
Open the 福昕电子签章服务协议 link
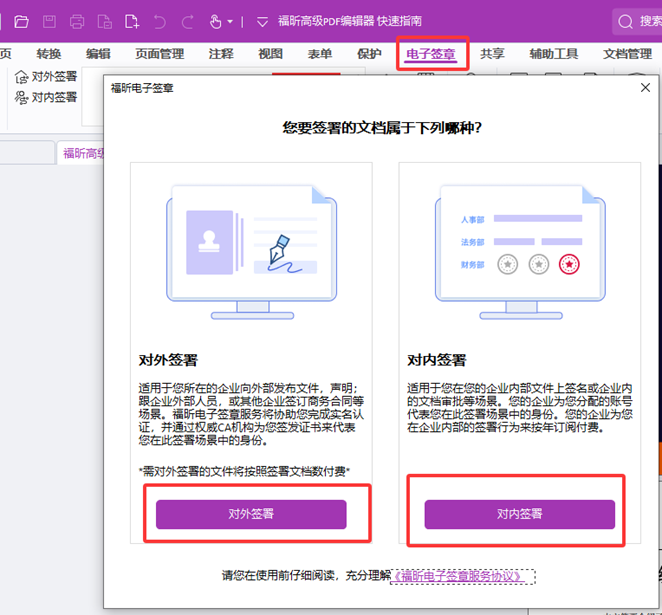click(463, 576)
